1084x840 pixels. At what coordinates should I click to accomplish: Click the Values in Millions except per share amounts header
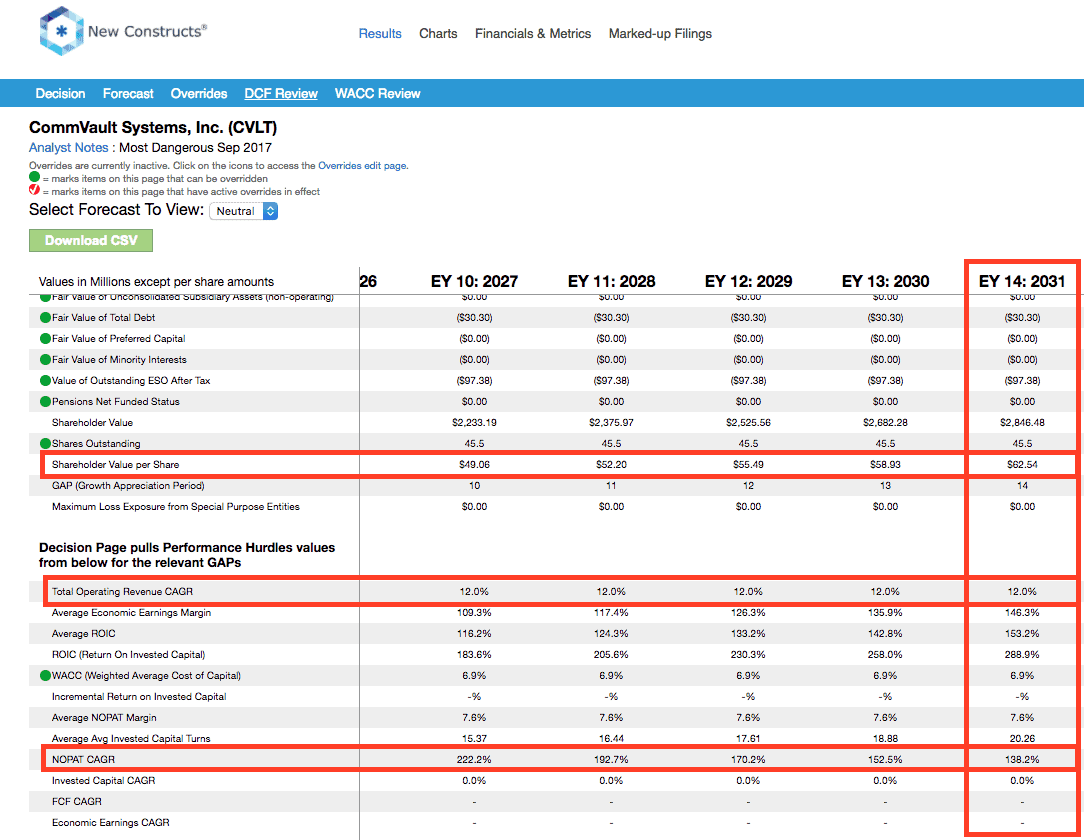pos(156,281)
